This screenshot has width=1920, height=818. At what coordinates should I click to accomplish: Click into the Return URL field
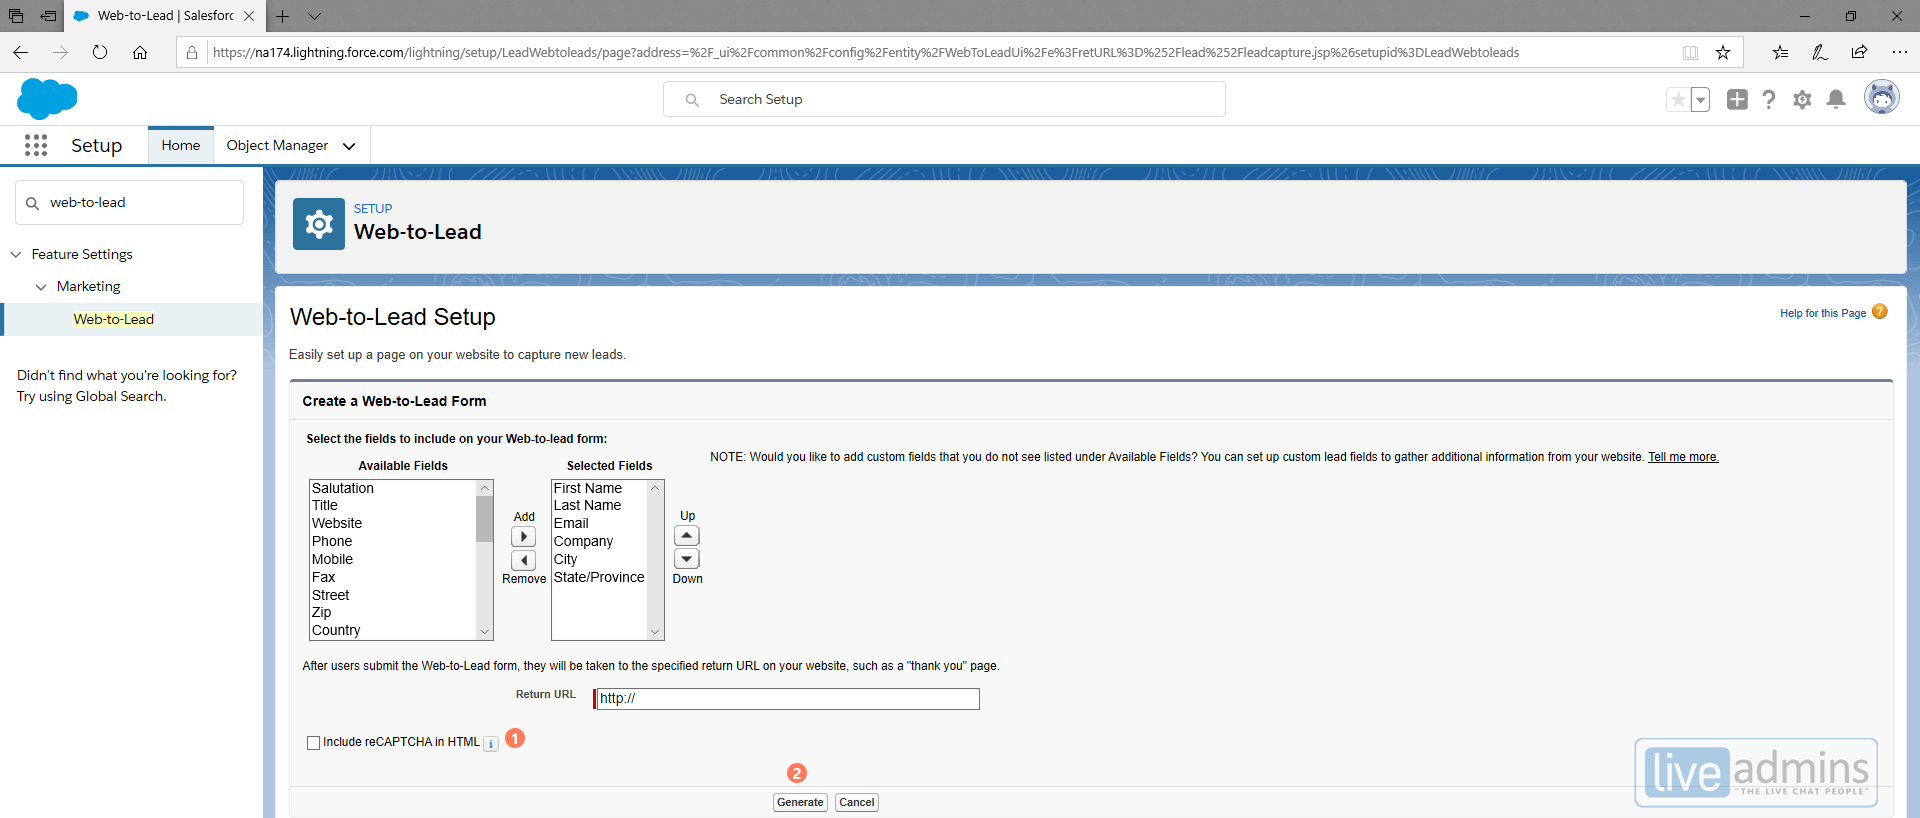click(787, 698)
